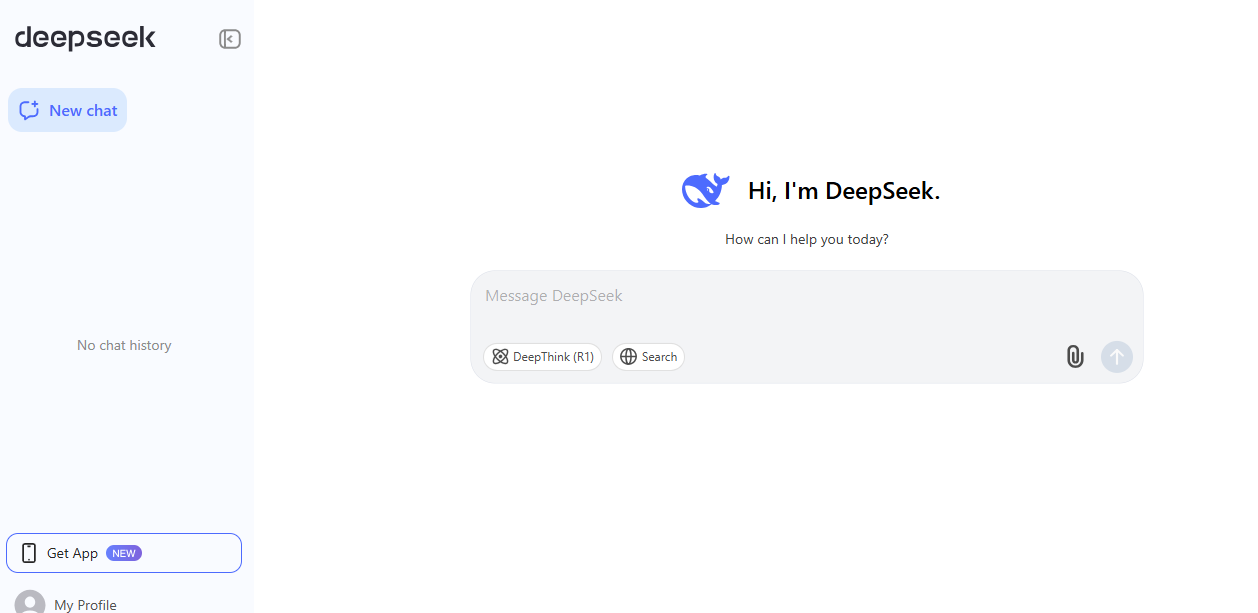
Task: Click the profile avatar icon
Action: coord(30,603)
